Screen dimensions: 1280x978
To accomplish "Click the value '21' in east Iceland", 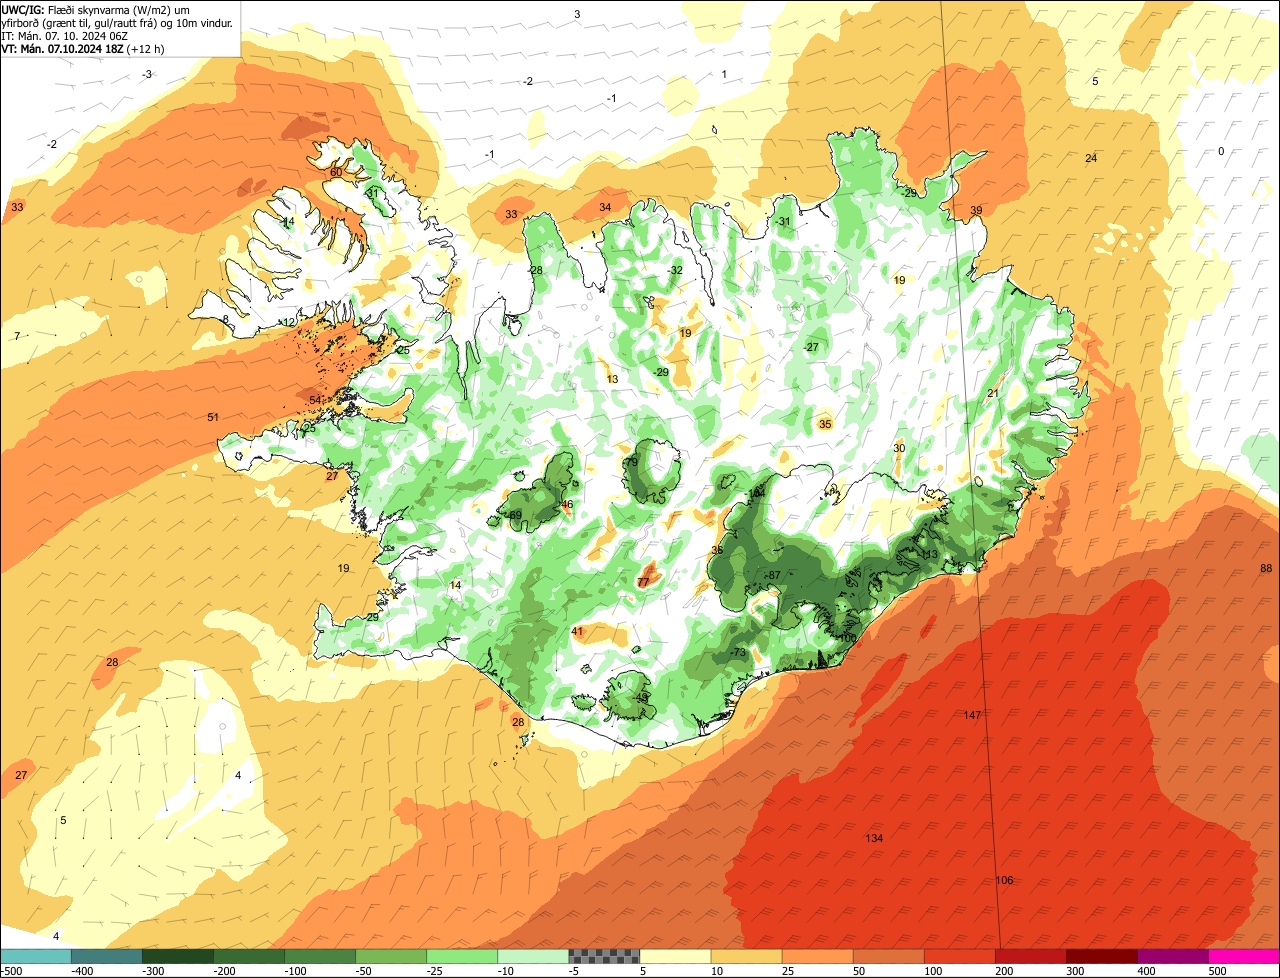I will (993, 394).
